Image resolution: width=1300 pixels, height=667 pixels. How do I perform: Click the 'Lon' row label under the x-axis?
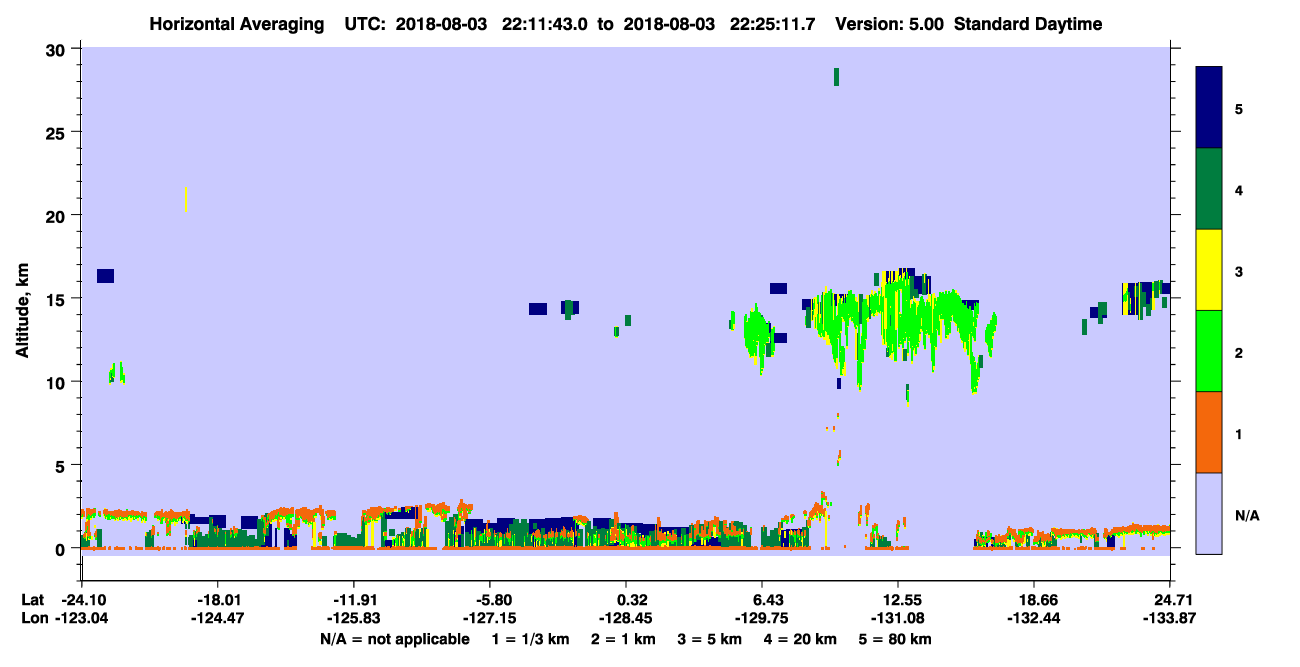point(34,618)
